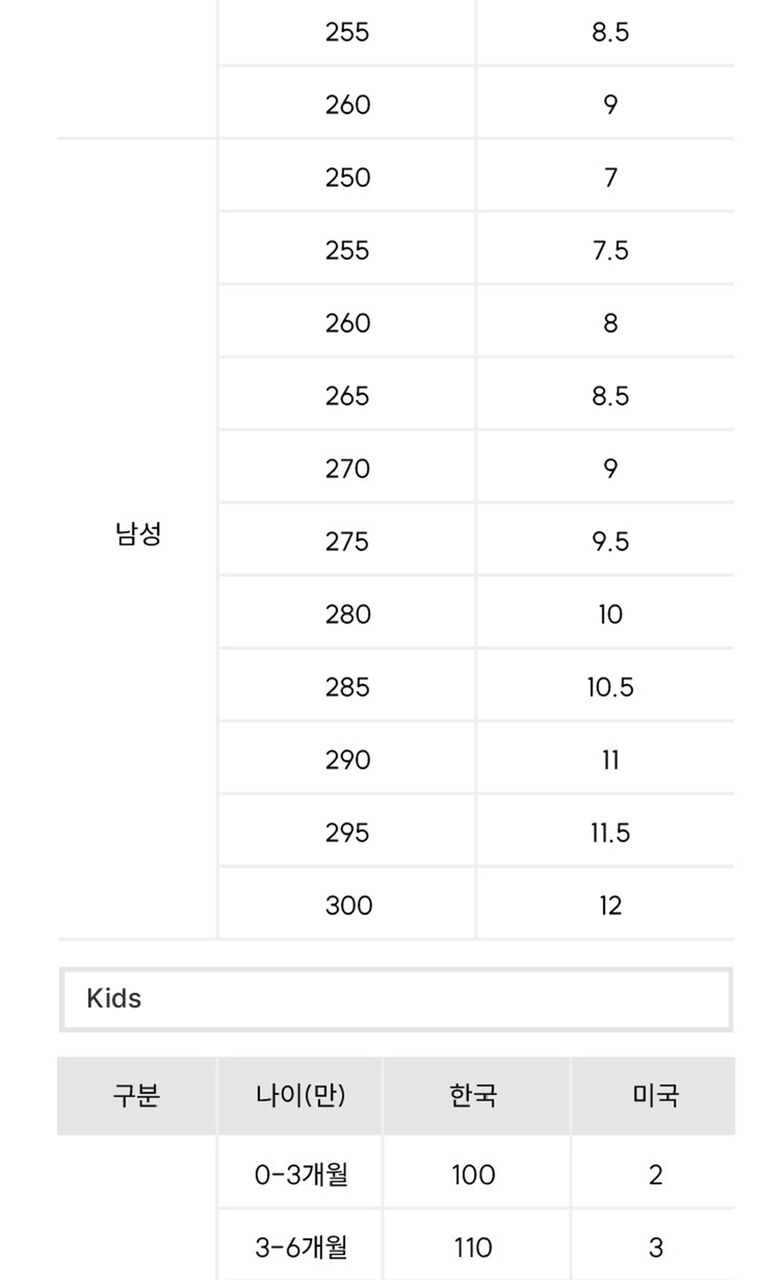Click the US size 12 cell
Image resolution: width=780 pixels, height=1280 pixels.
point(610,906)
